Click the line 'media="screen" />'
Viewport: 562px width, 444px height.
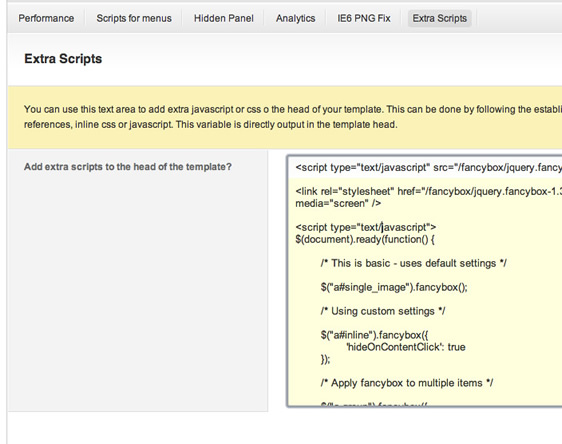tap(338, 204)
